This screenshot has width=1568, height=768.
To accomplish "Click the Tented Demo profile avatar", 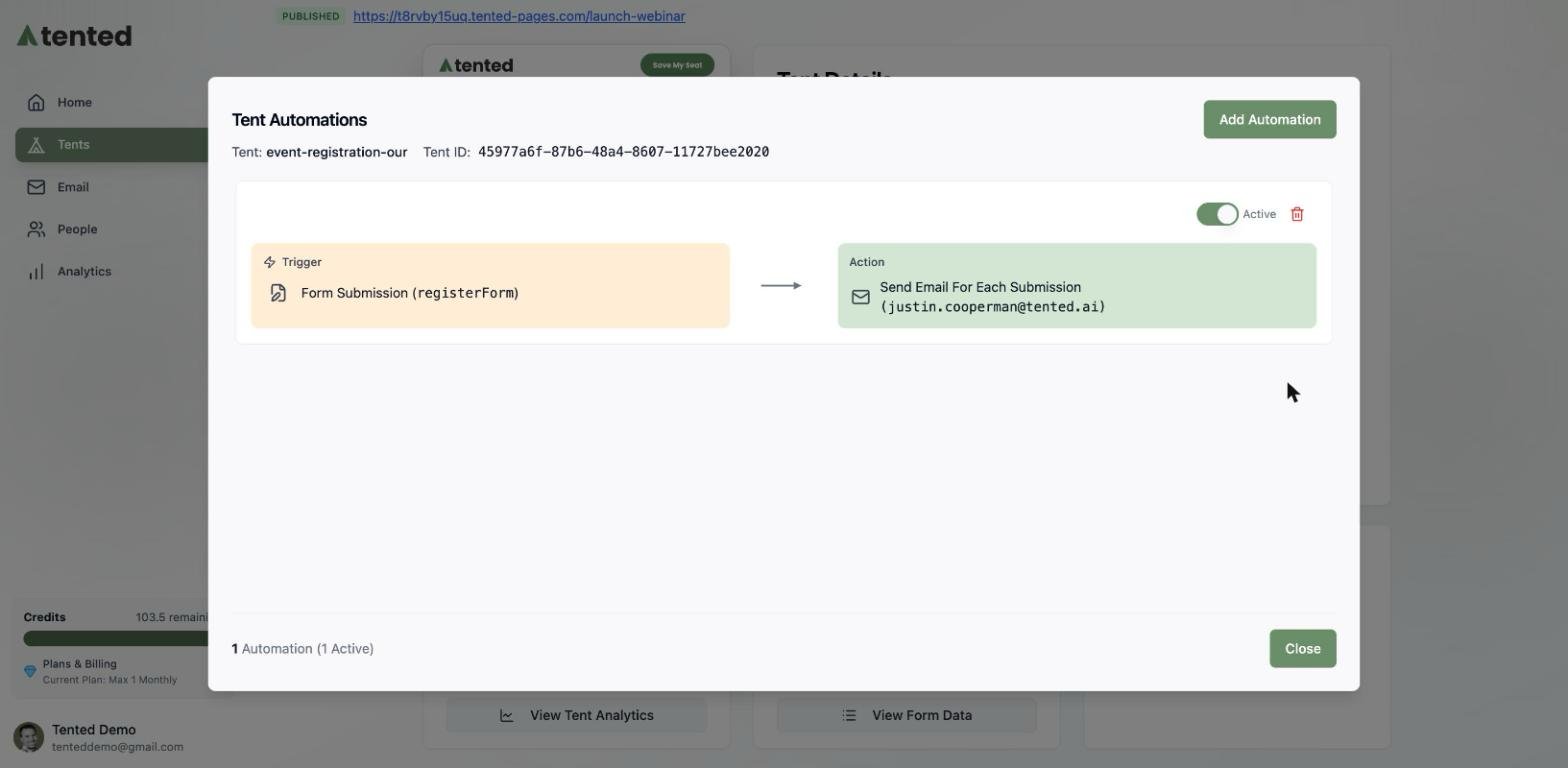I will click(28, 738).
